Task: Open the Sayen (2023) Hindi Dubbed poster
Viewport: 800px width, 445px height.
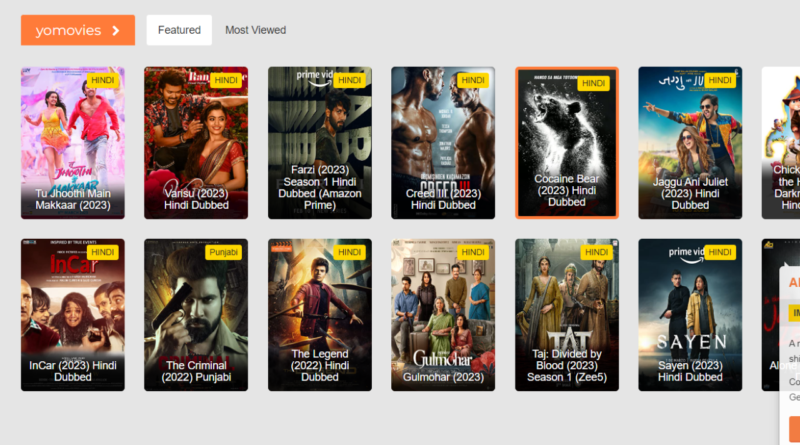Action: (x=690, y=315)
